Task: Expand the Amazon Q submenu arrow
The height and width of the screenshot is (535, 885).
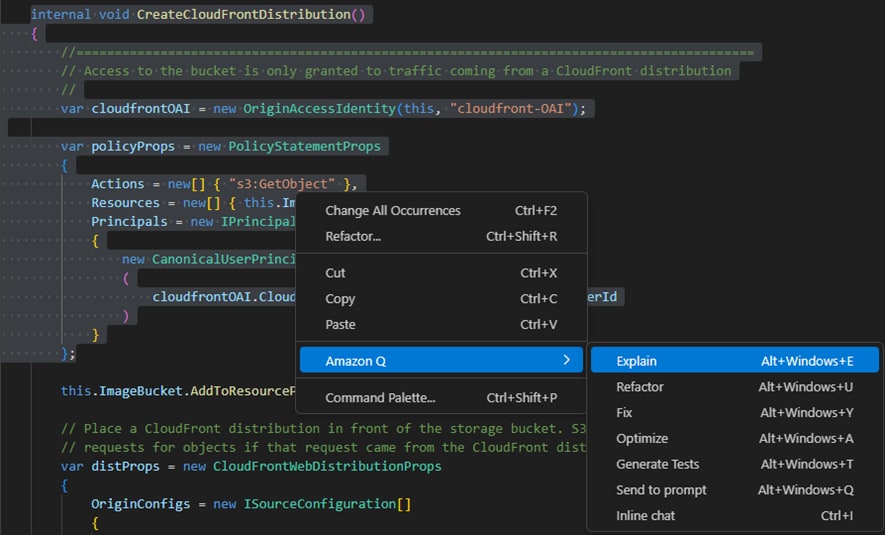Action: 566,360
